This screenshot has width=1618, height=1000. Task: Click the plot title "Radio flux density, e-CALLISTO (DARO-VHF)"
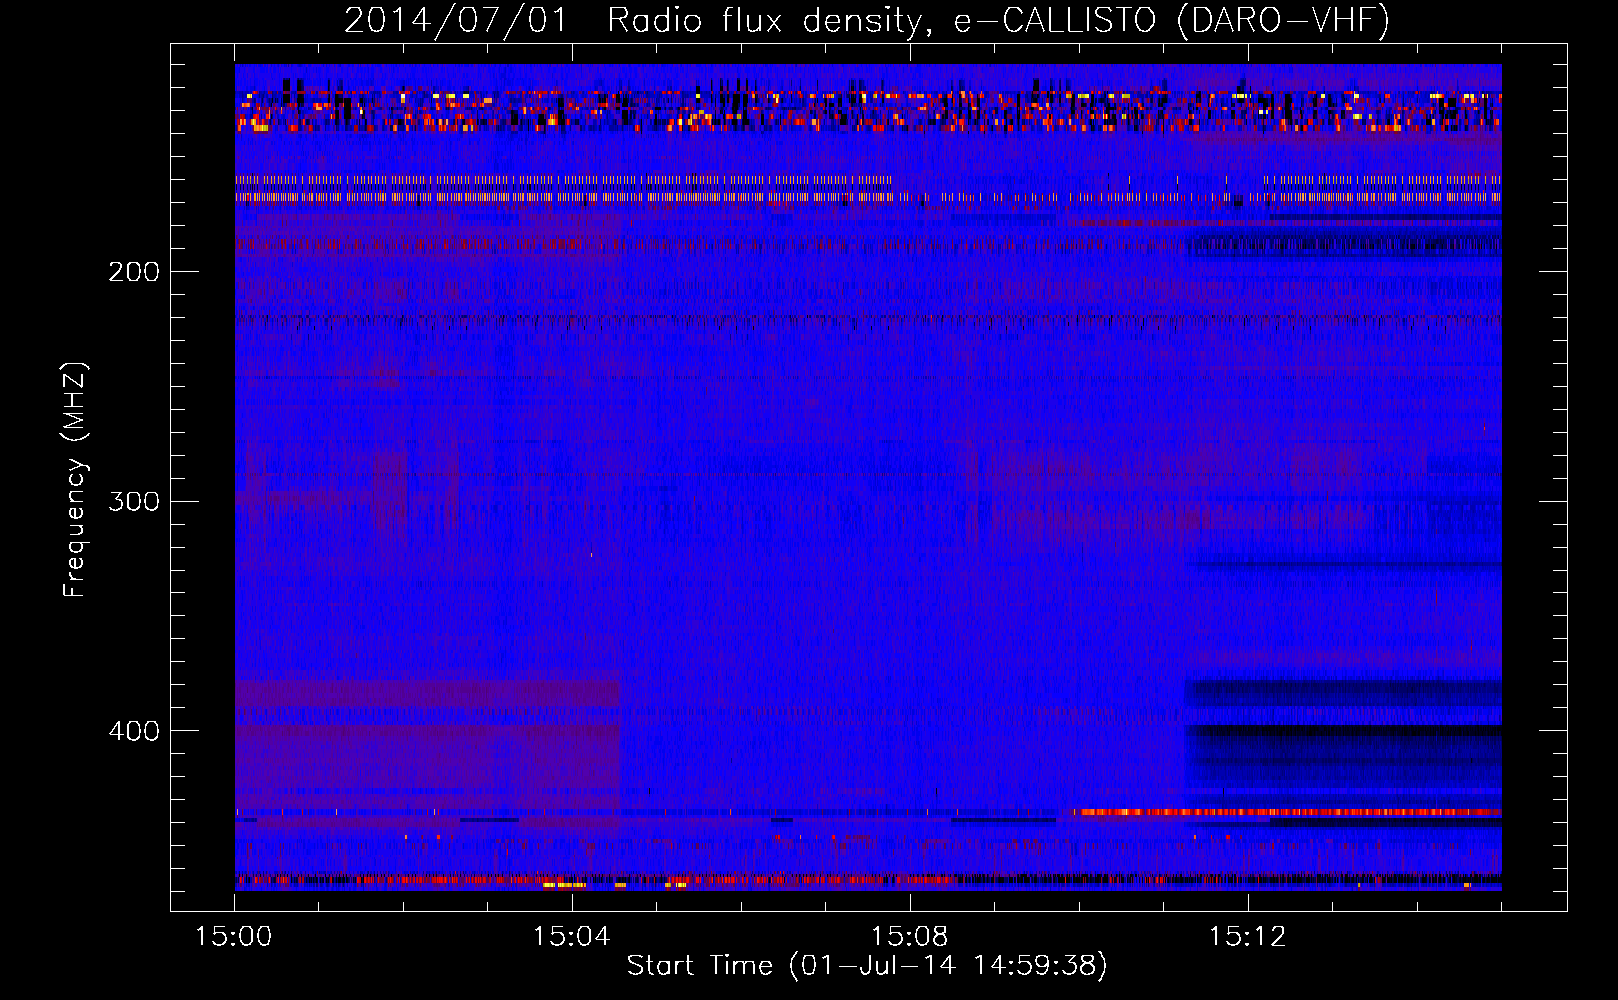point(998,21)
